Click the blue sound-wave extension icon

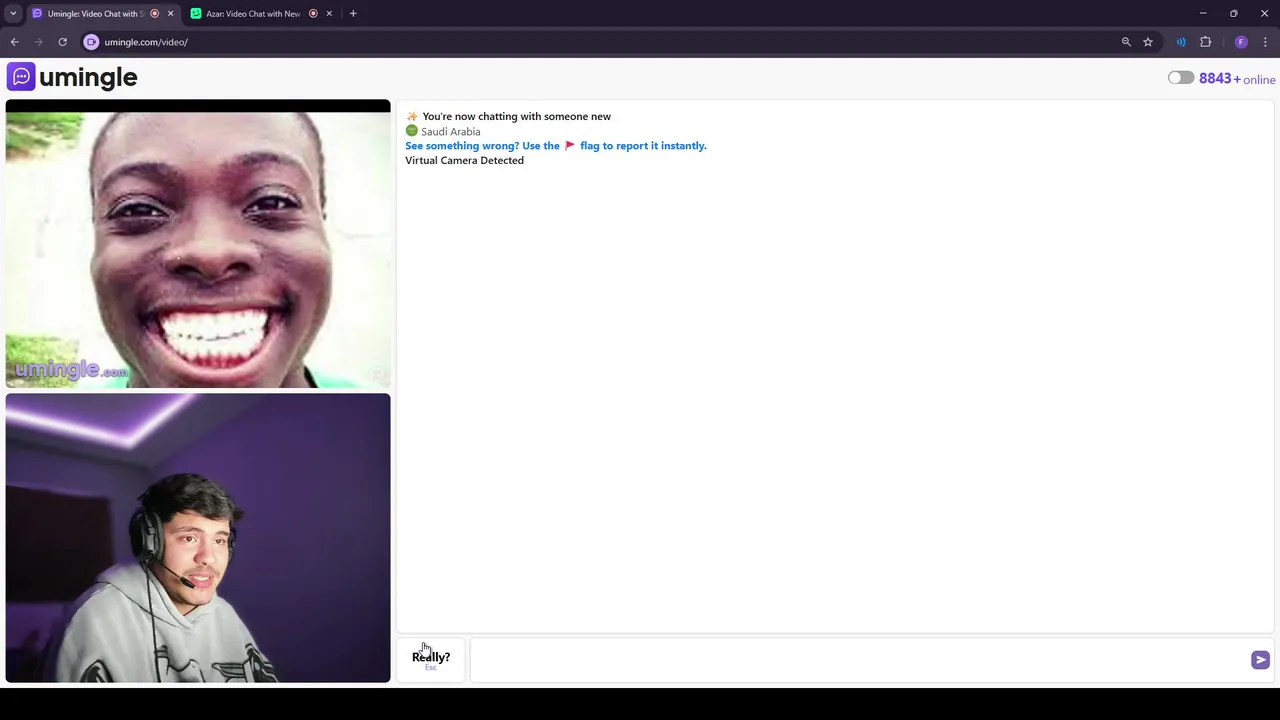1181,42
